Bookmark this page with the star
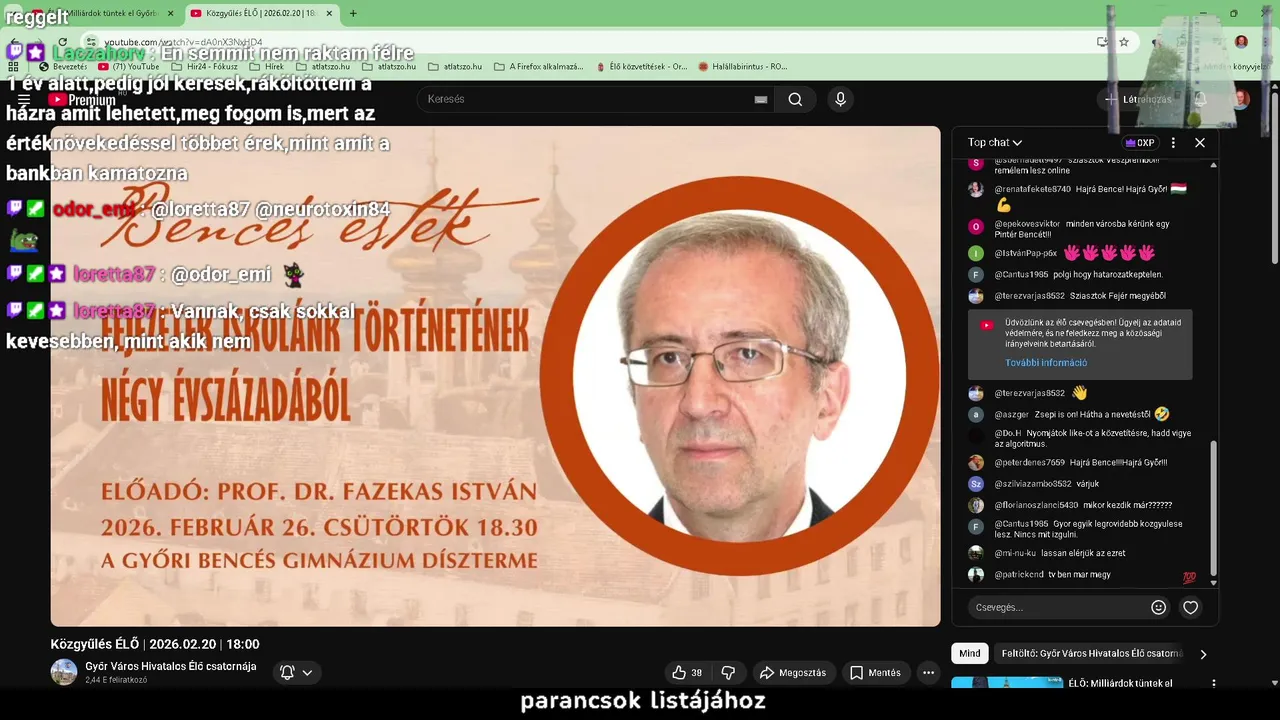This screenshot has height=720, width=1280. (1124, 42)
